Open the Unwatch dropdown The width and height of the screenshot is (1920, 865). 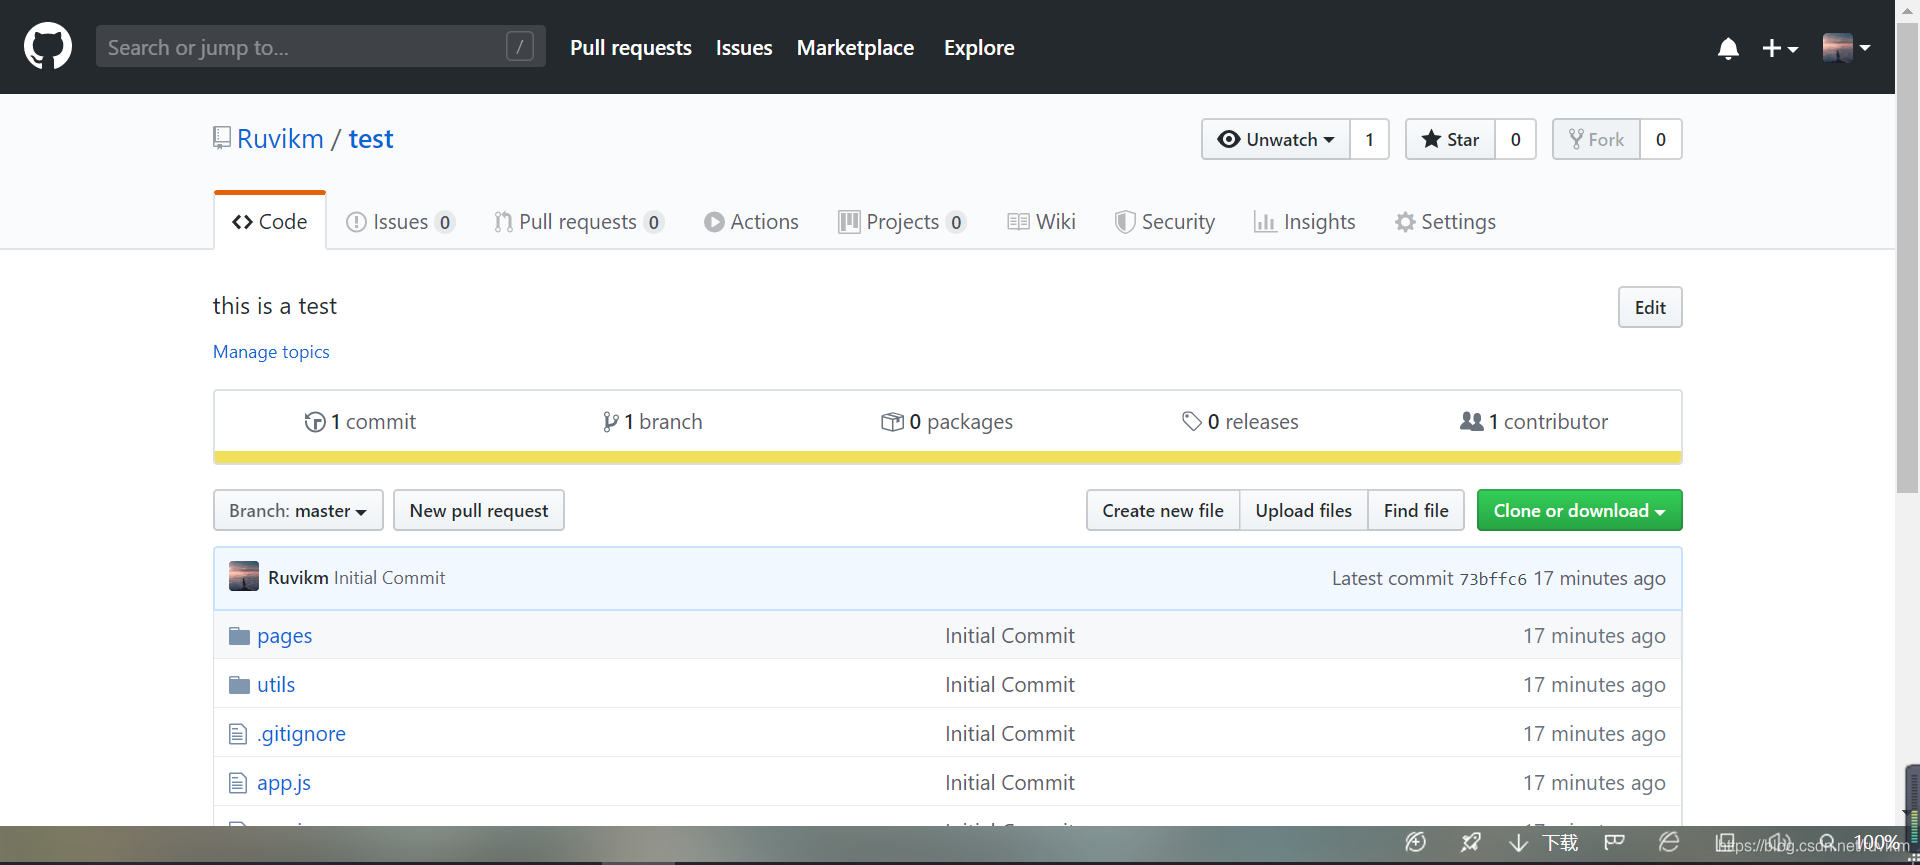point(1276,139)
